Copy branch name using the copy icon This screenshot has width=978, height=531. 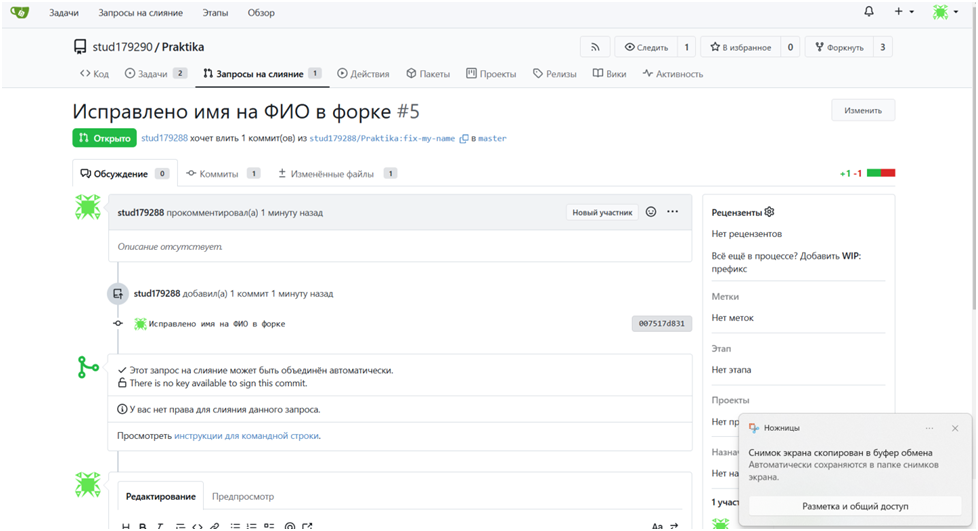pos(464,139)
